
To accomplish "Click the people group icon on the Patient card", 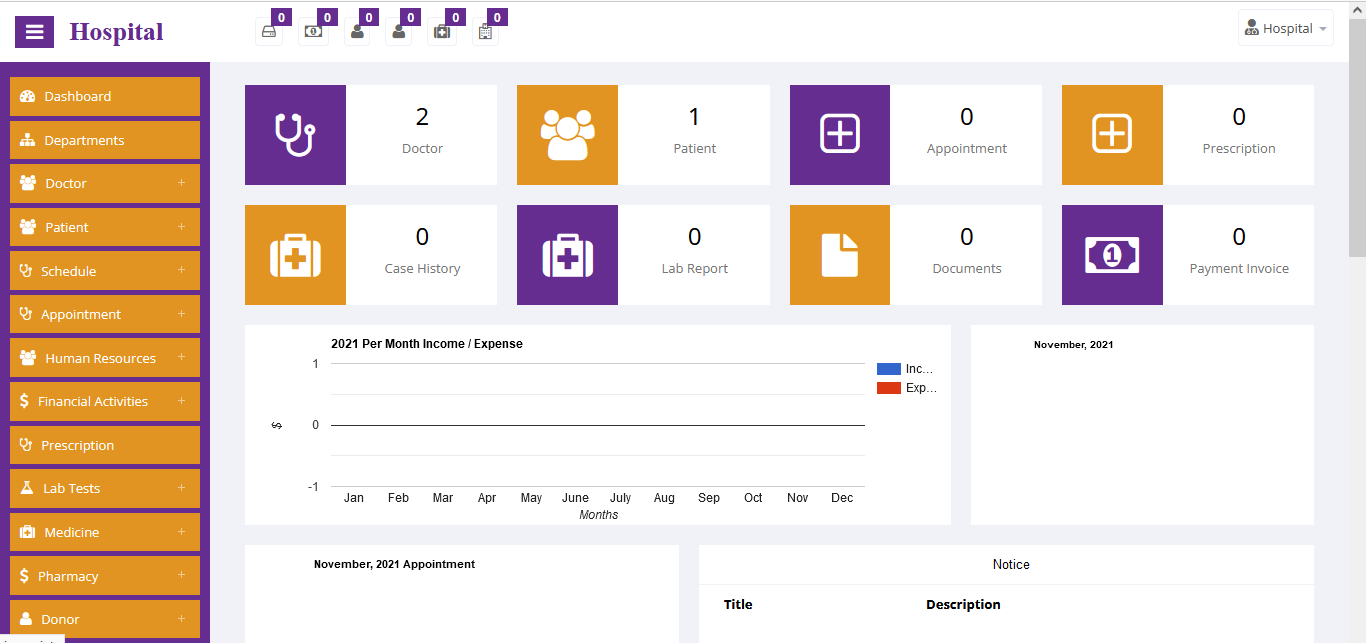I will tap(567, 135).
